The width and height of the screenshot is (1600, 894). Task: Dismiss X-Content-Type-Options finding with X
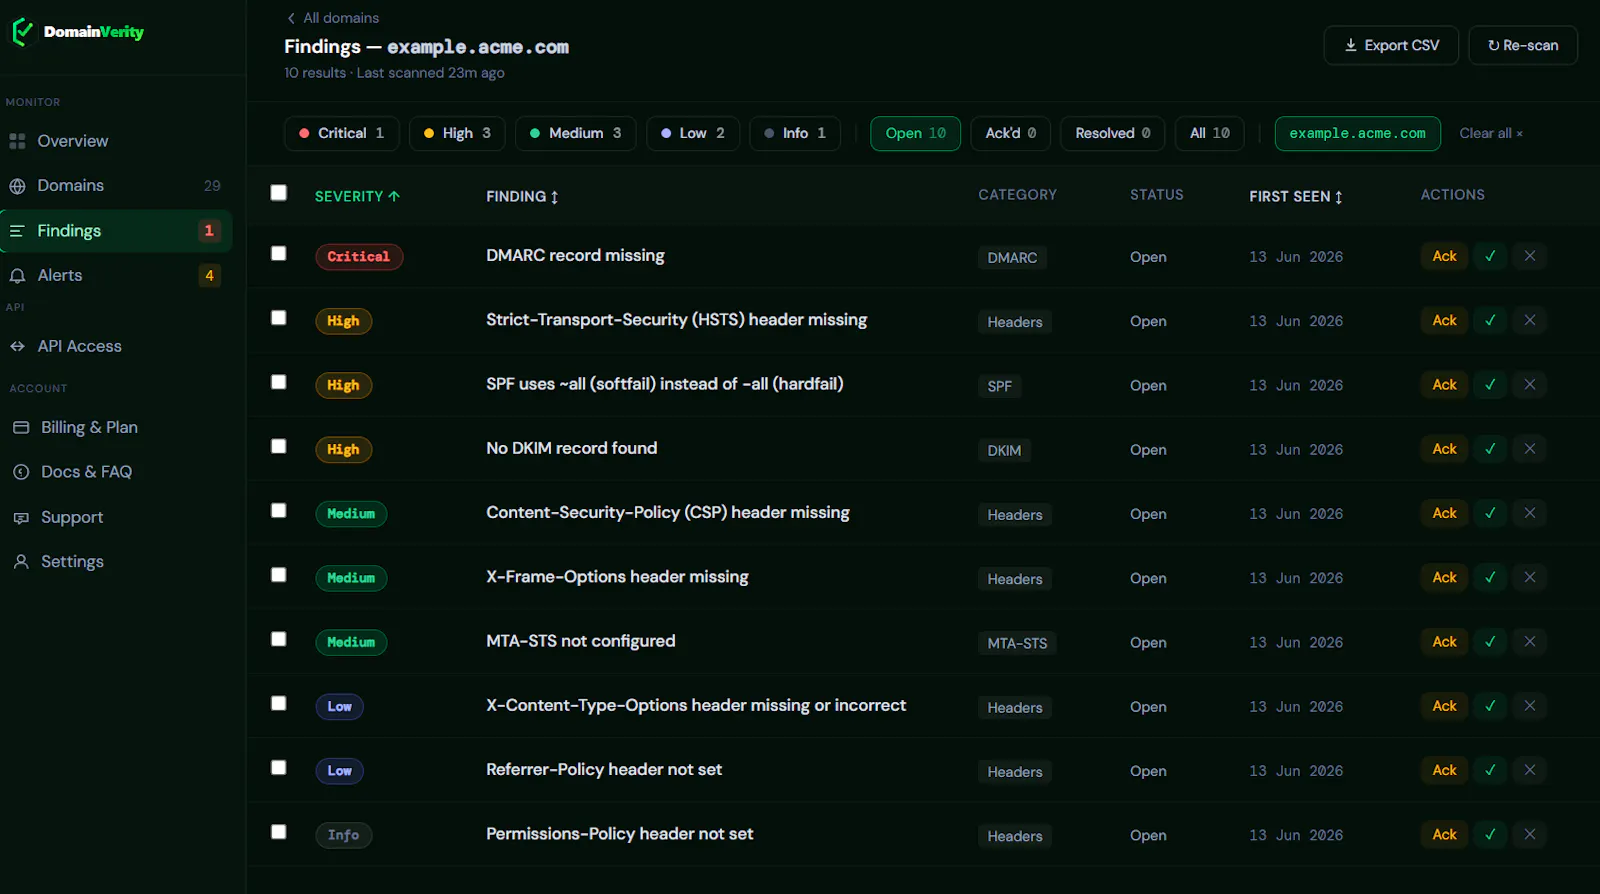tap(1530, 706)
